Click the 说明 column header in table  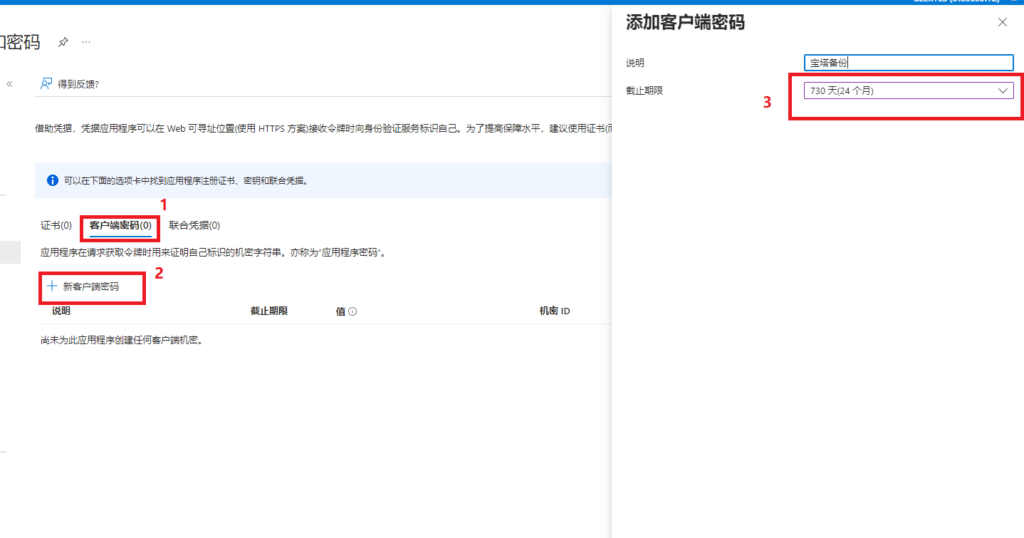(61, 311)
